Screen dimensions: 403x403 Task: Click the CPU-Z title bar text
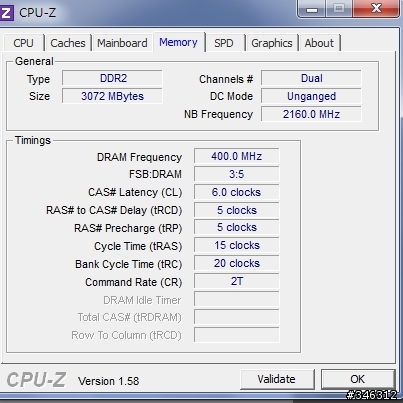37,13
